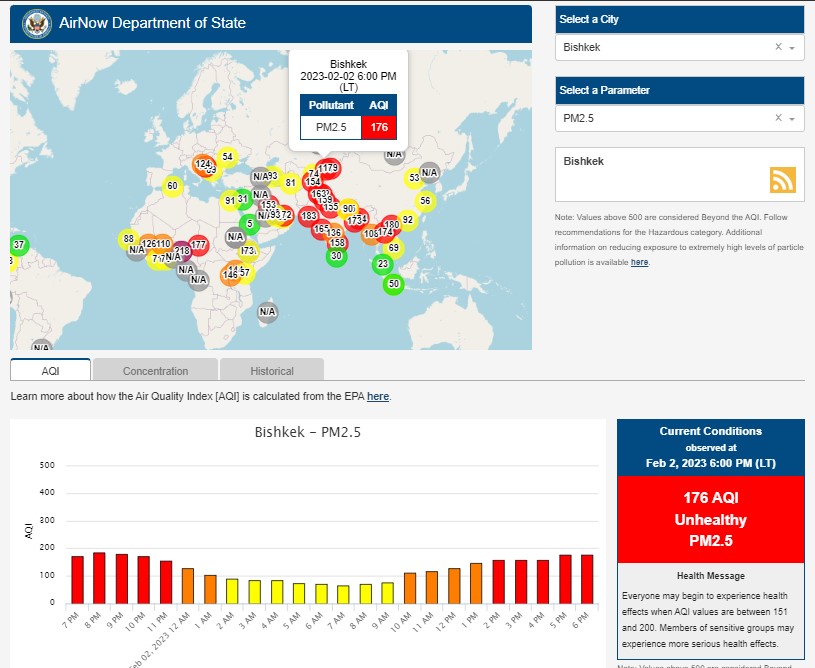
Task: Select the green map marker showing 50
Action: pos(394,284)
